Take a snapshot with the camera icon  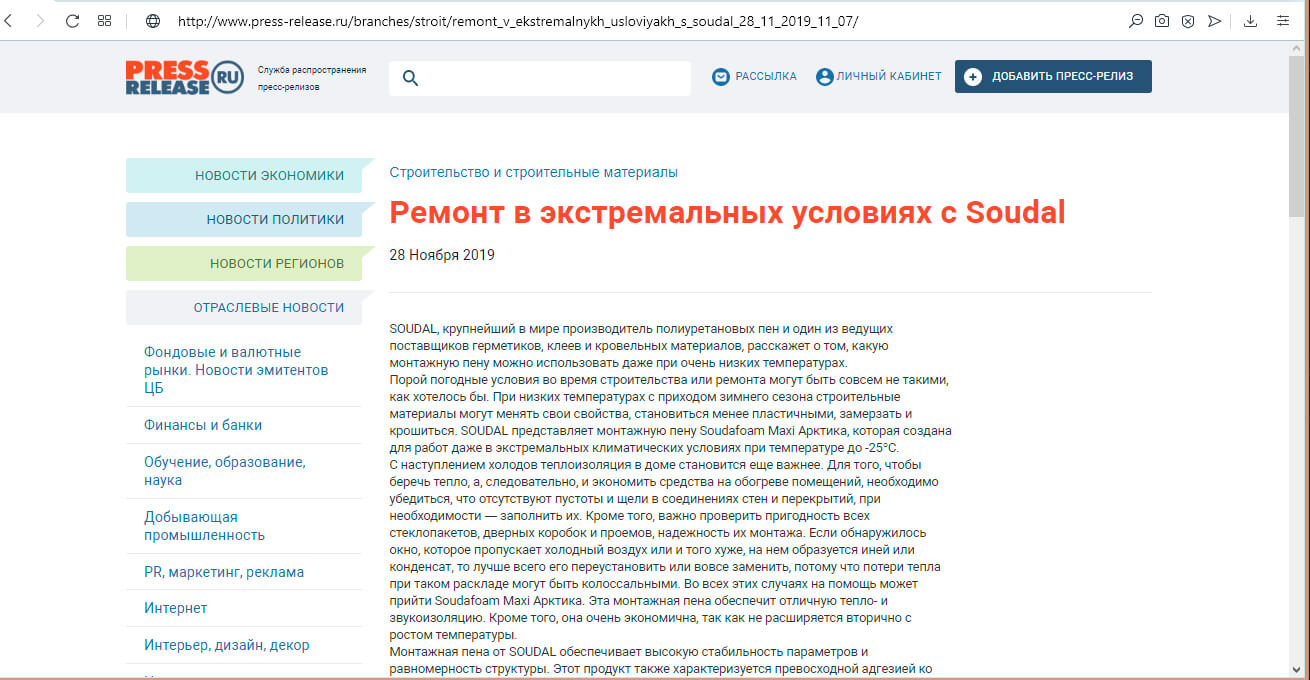pyautogui.click(x=1162, y=20)
